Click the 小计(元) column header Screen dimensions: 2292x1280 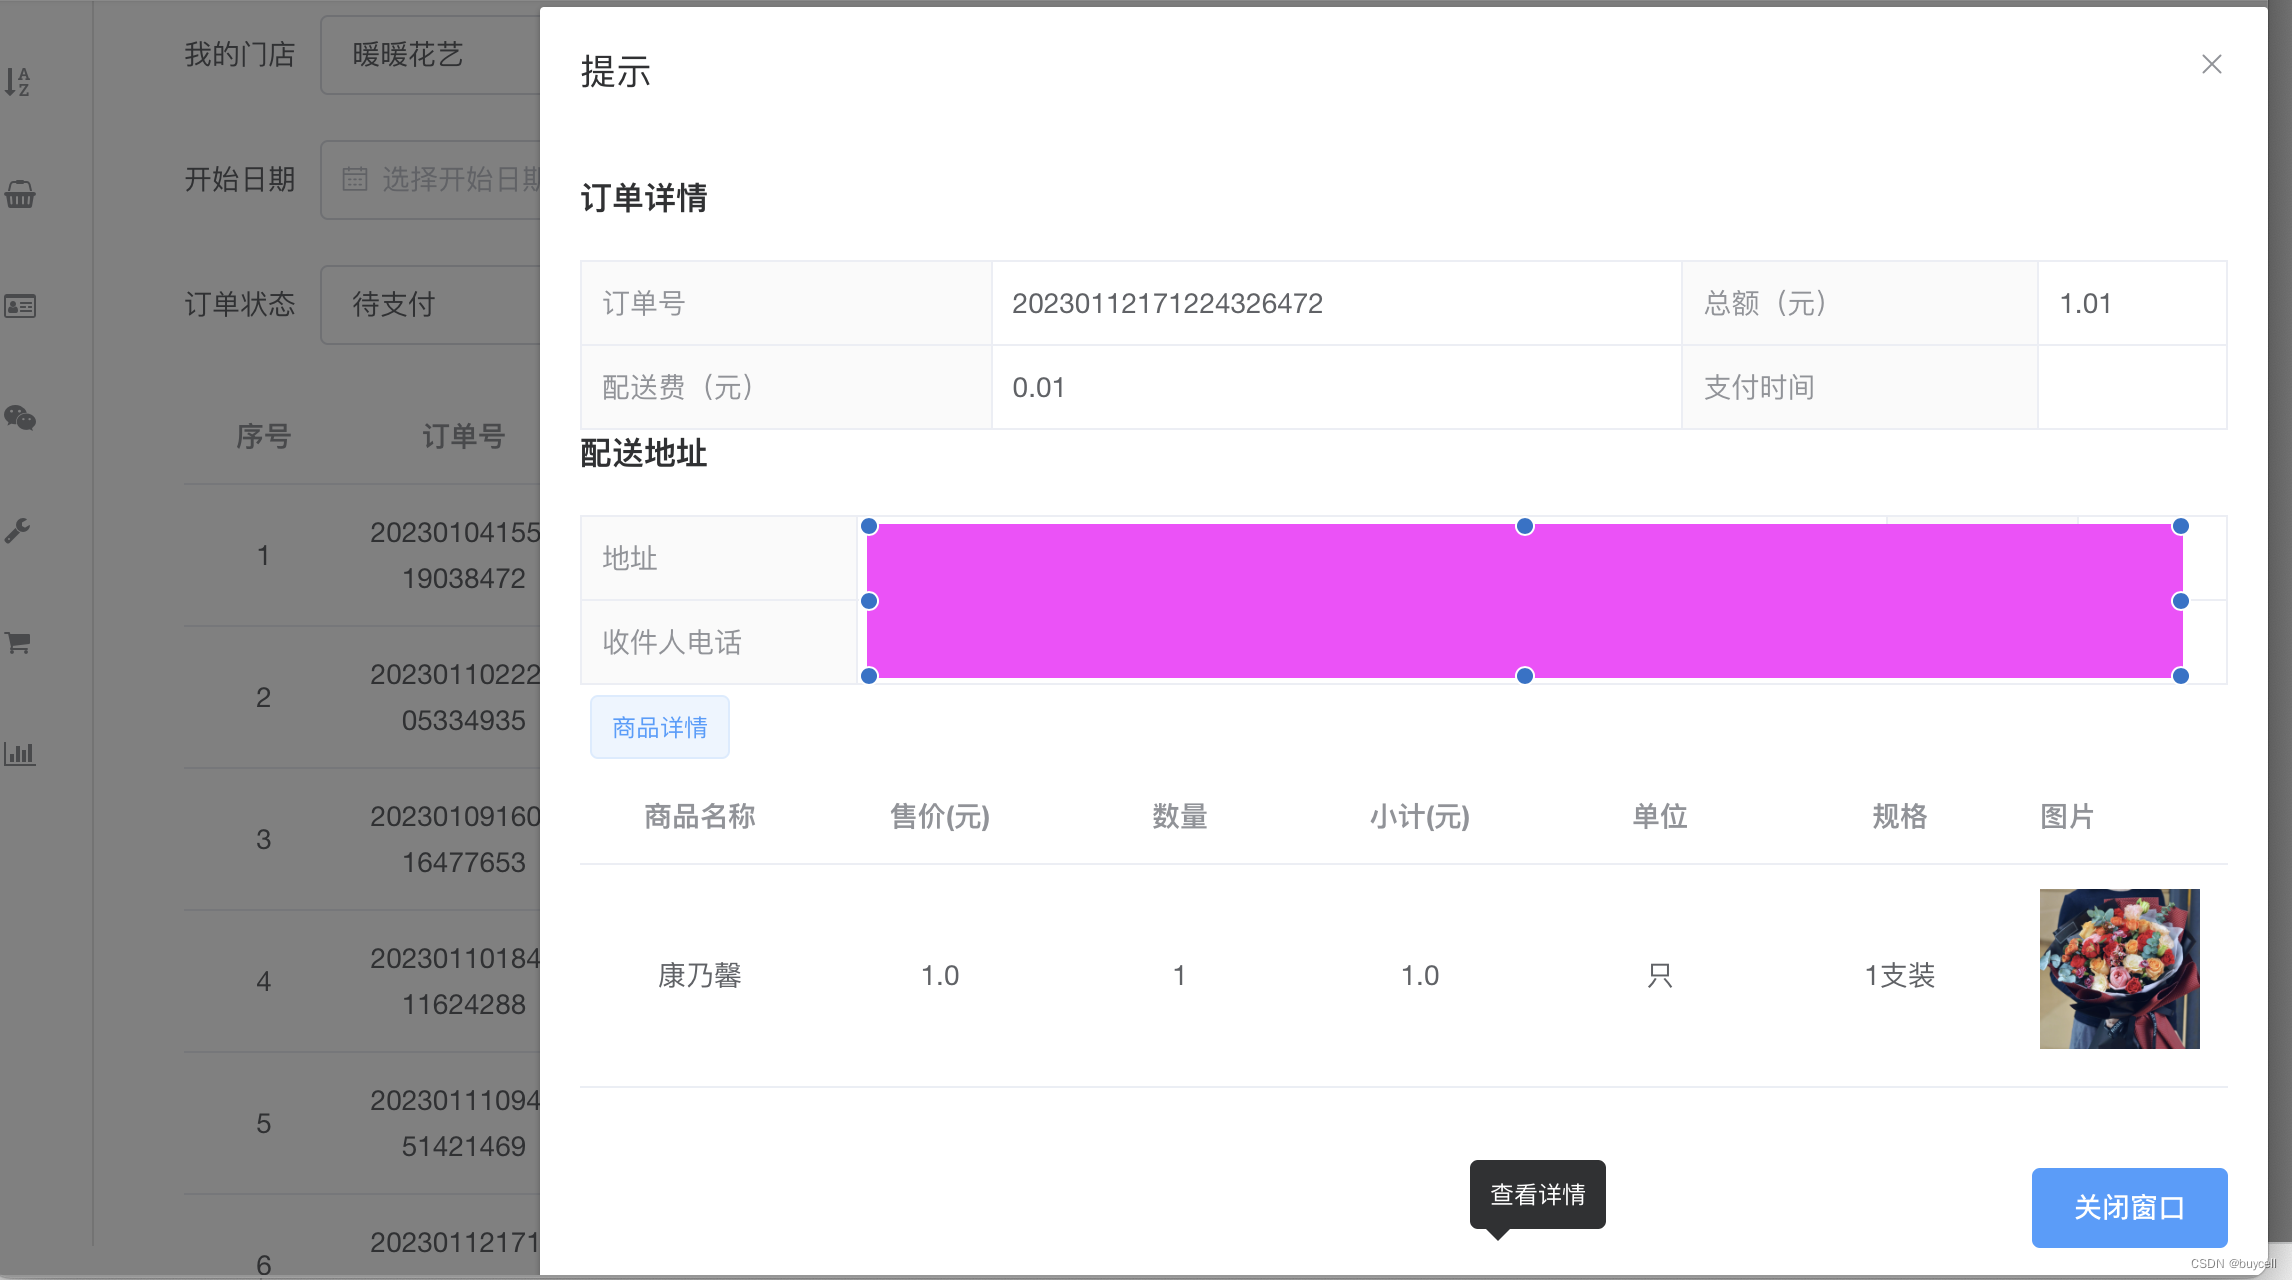tap(1419, 816)
